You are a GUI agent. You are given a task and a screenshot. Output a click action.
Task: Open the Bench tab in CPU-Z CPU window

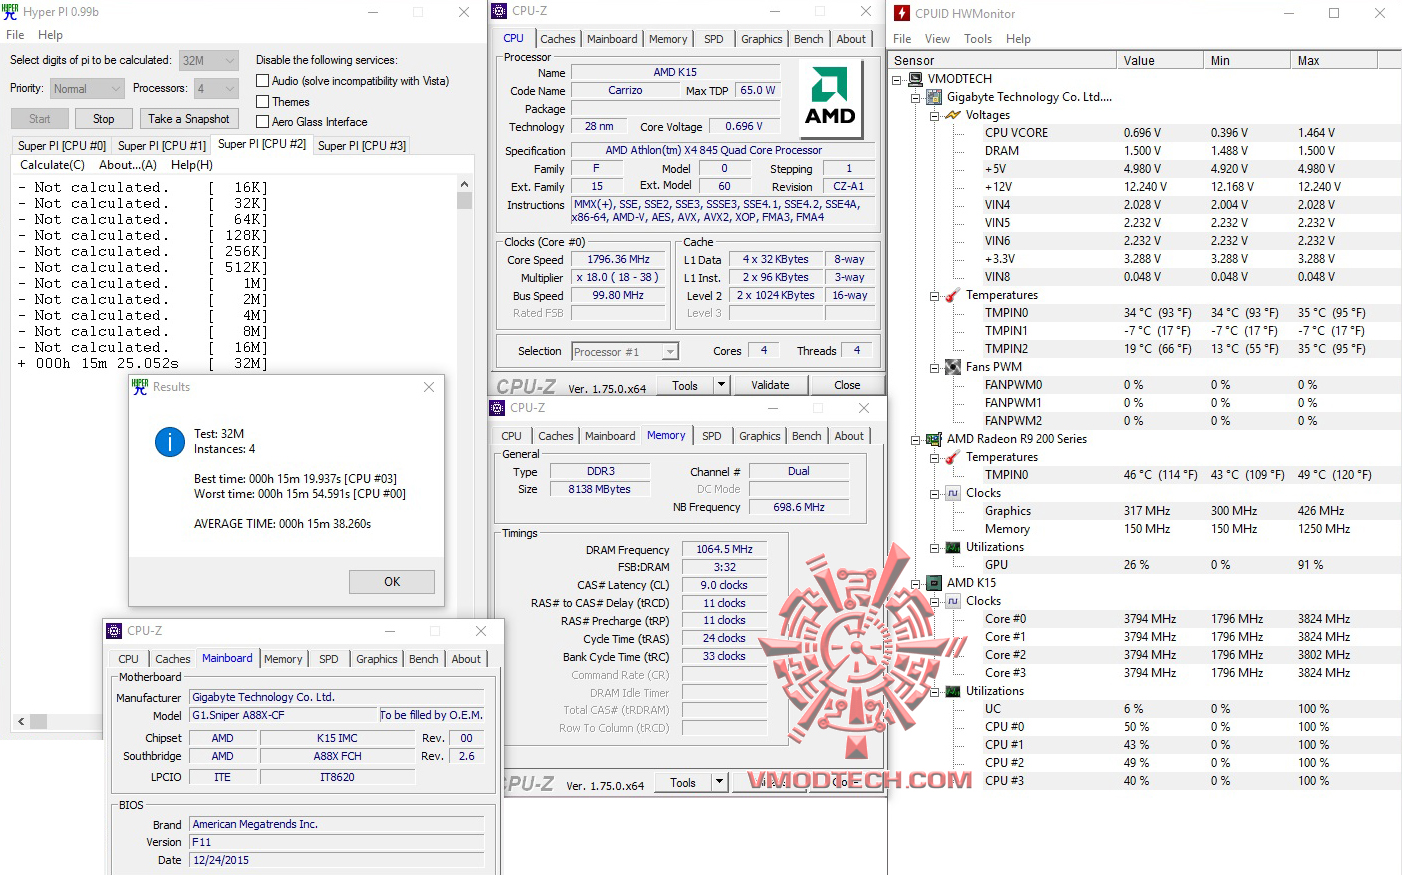click(x=809, y=39)
